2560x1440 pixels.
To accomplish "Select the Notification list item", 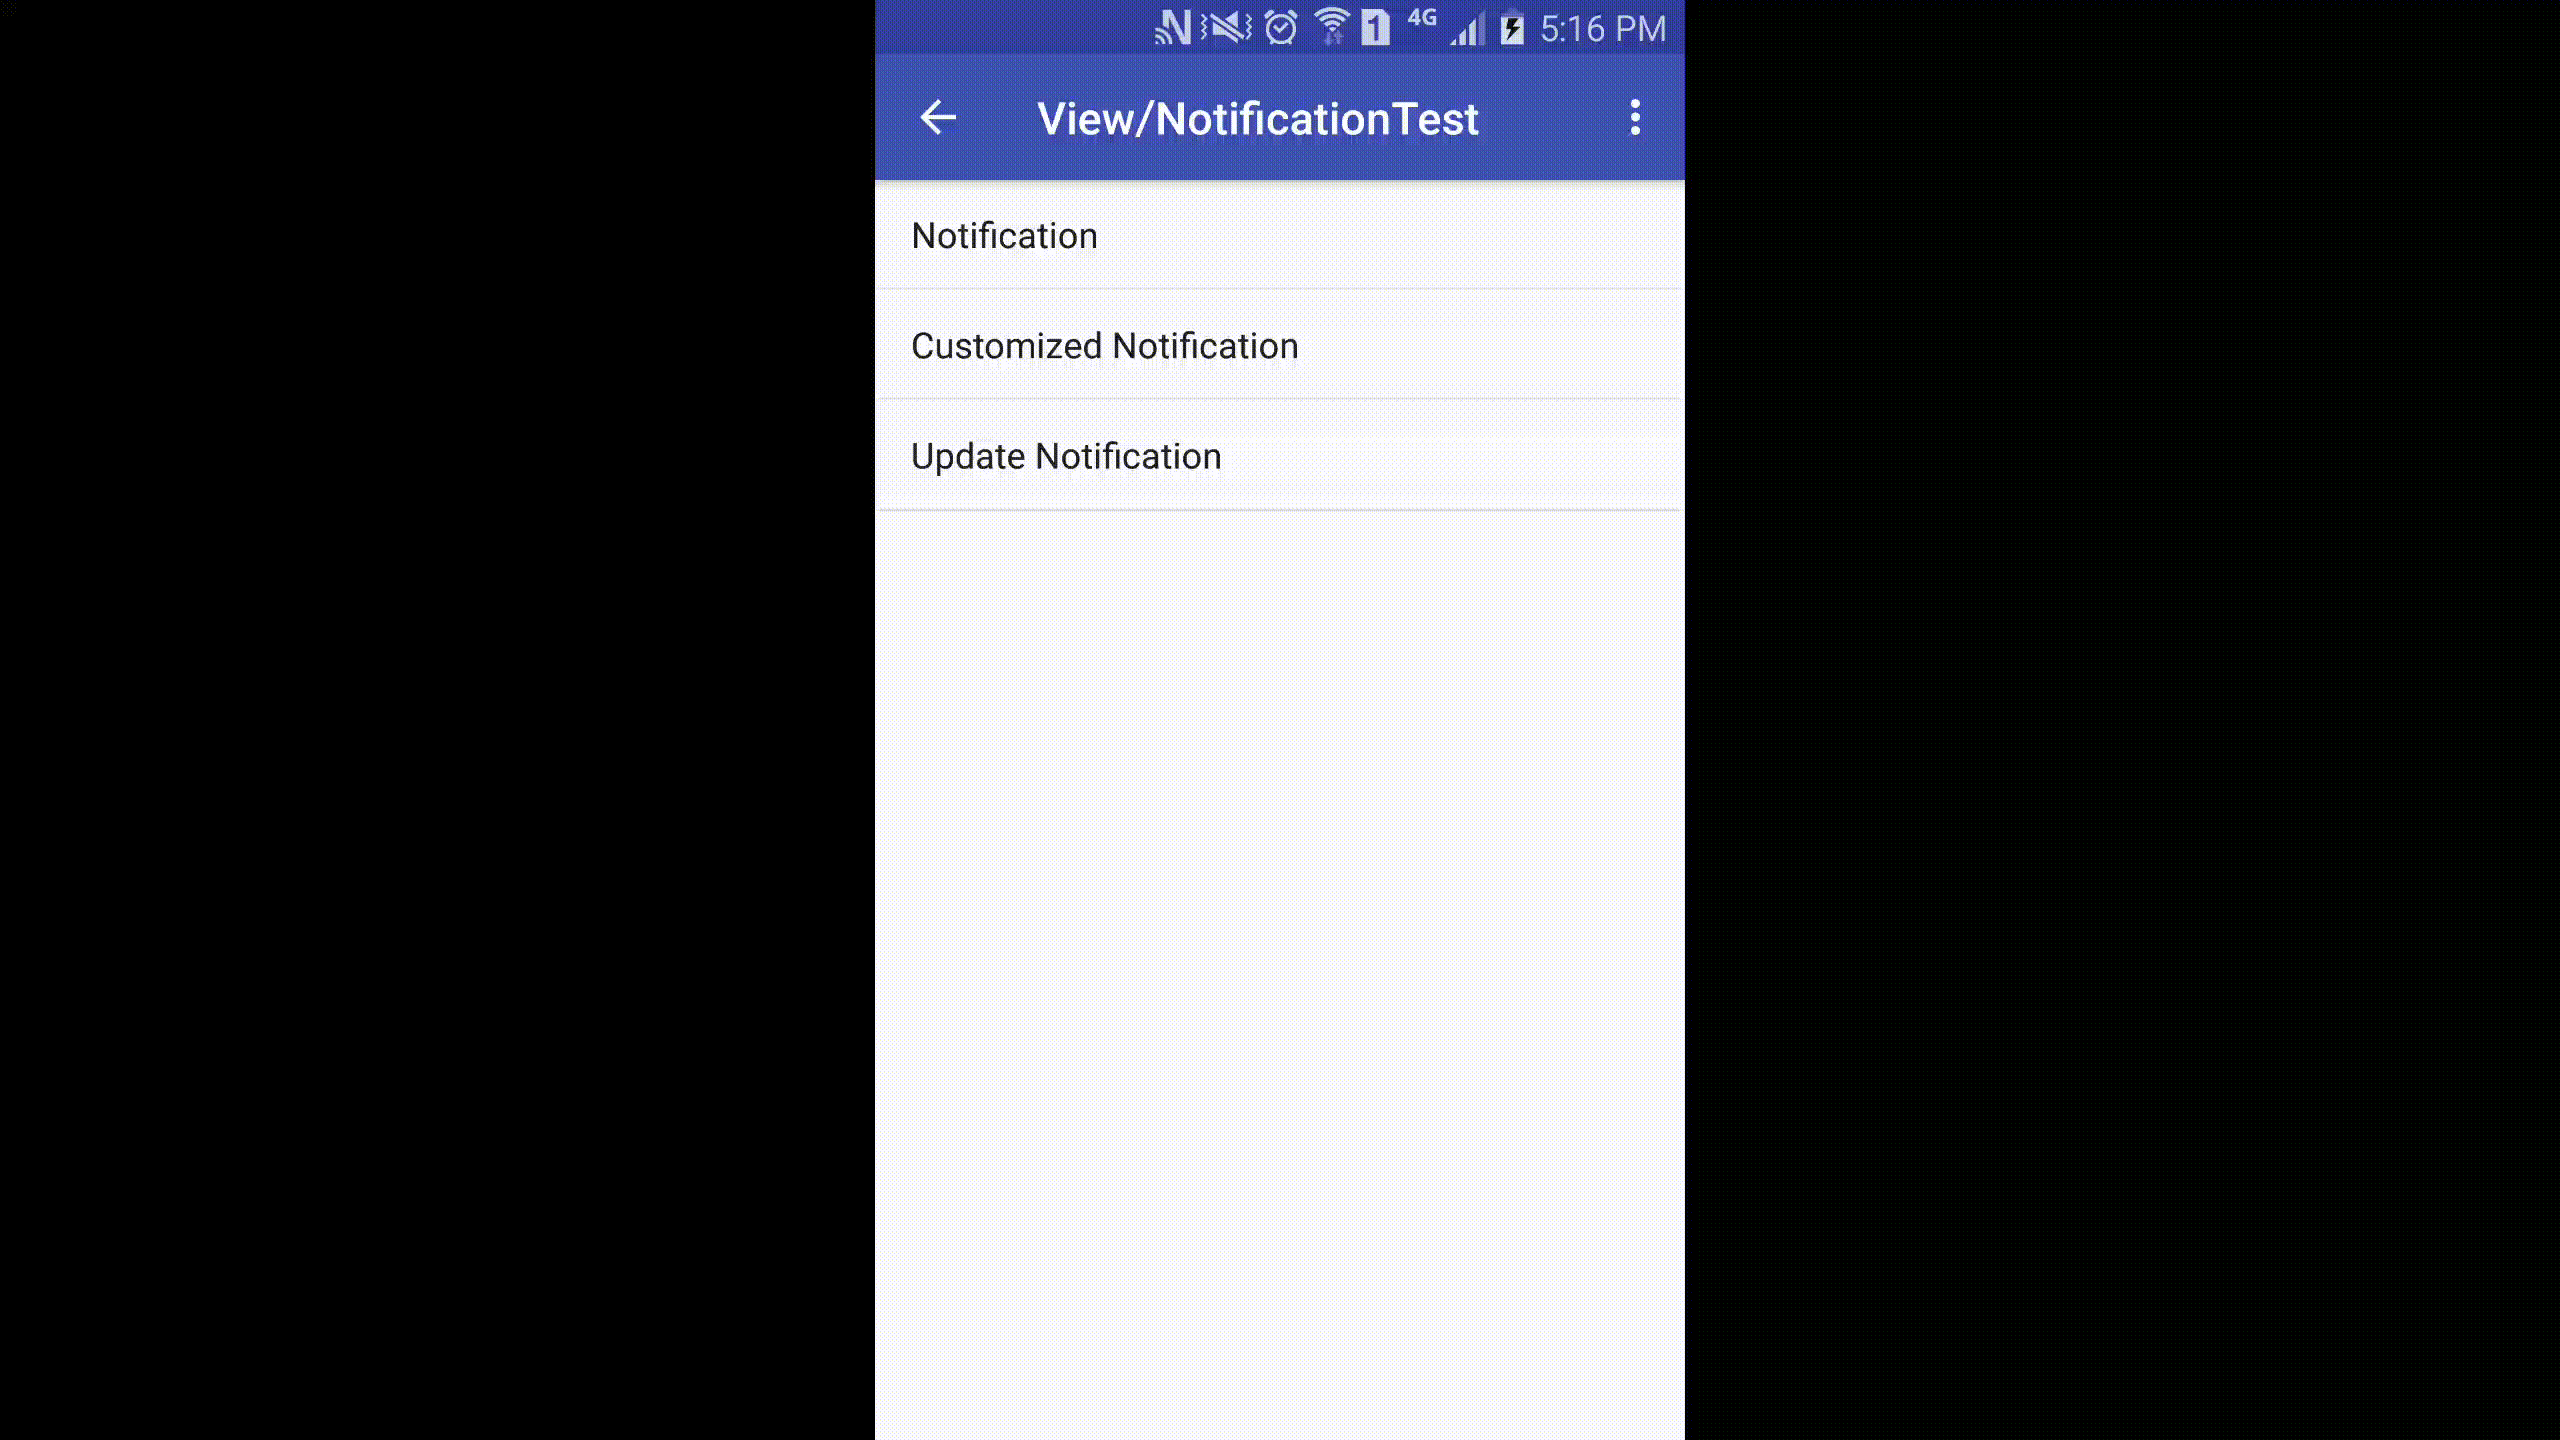I will (1280, 236).
